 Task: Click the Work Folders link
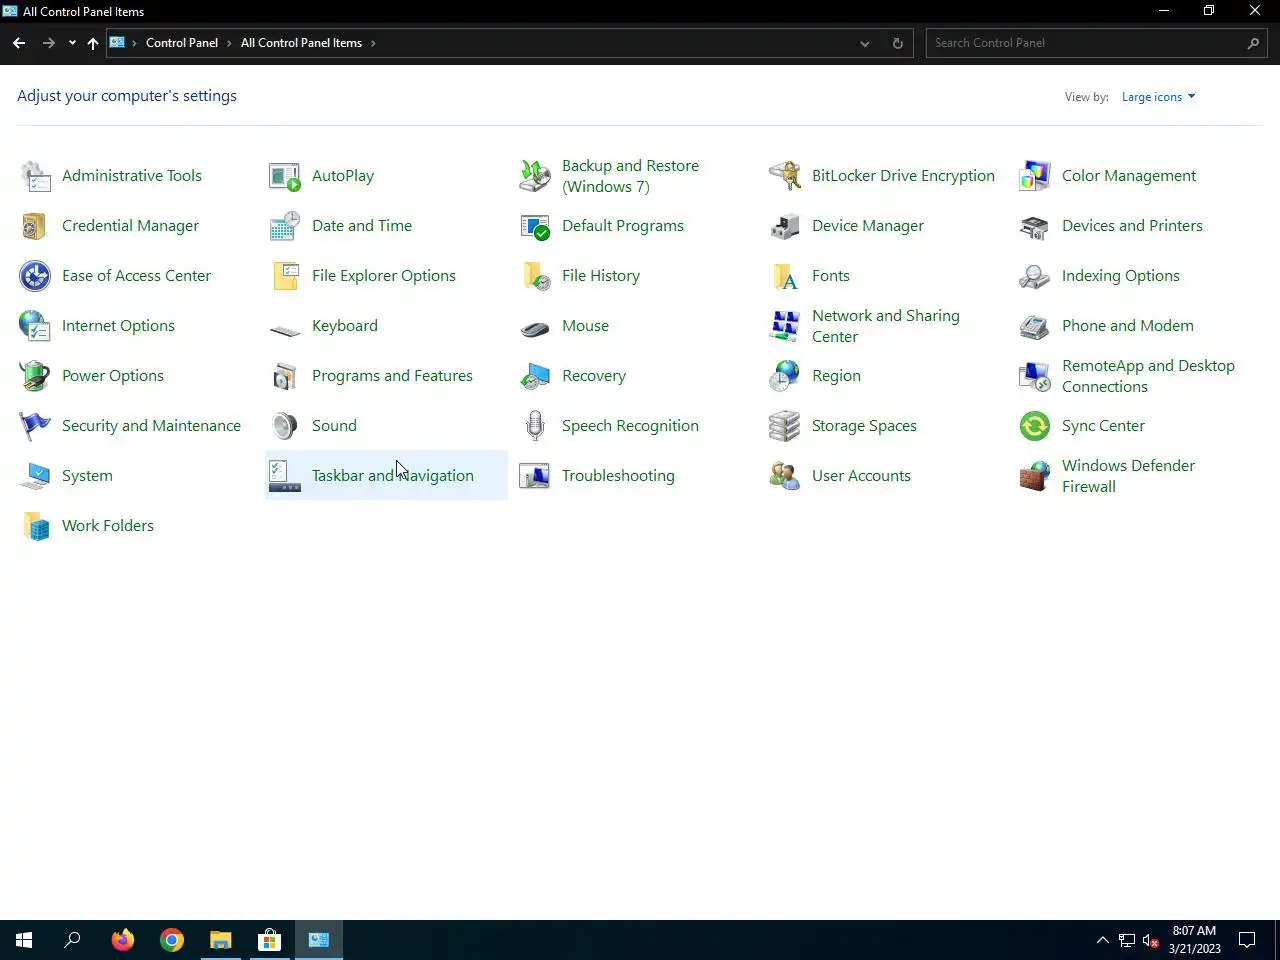click(x=108, y=526)
